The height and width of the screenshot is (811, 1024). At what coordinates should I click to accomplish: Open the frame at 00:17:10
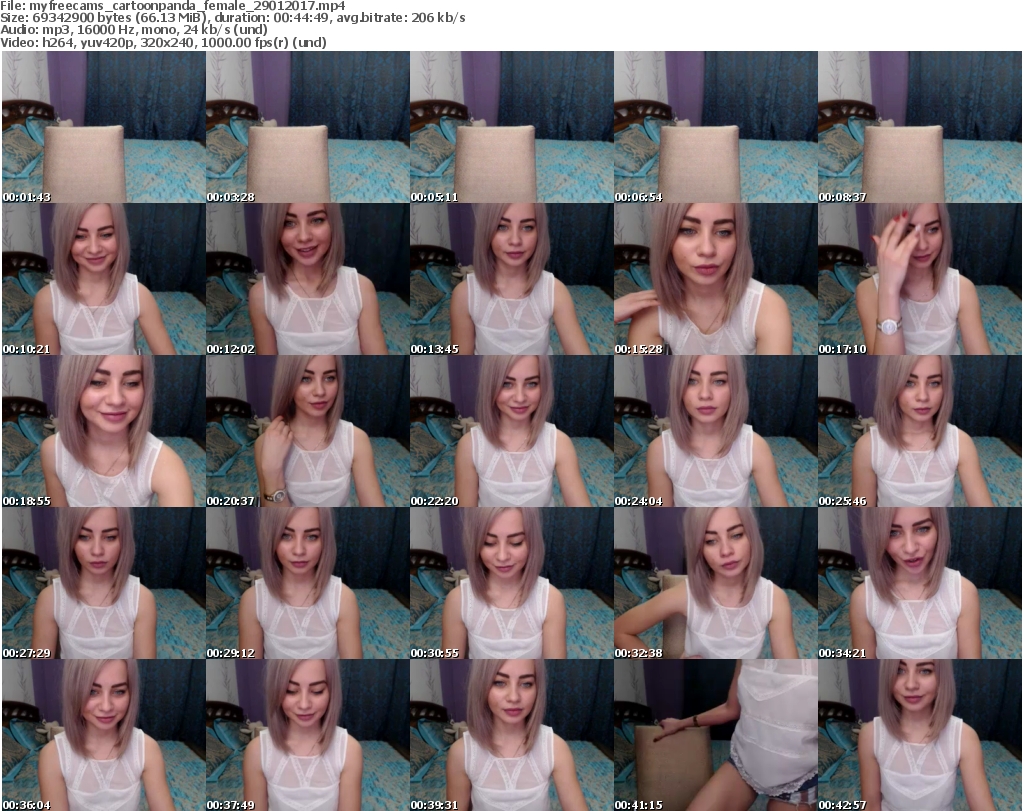[x=920, y=279]
